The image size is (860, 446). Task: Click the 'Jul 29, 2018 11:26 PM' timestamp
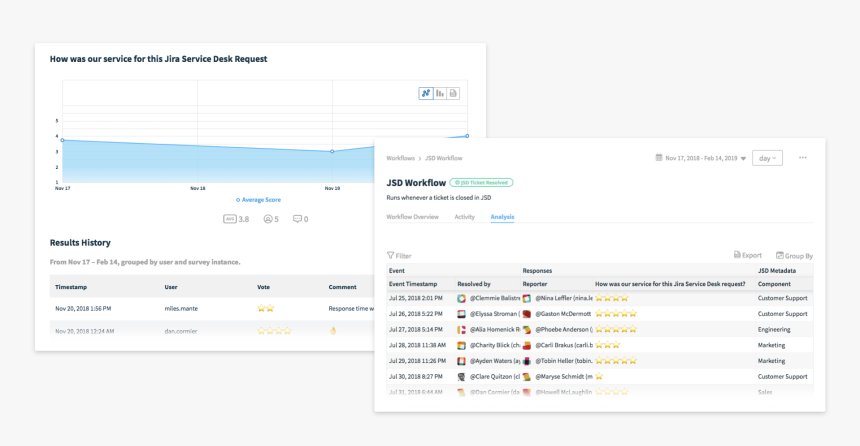417,361
